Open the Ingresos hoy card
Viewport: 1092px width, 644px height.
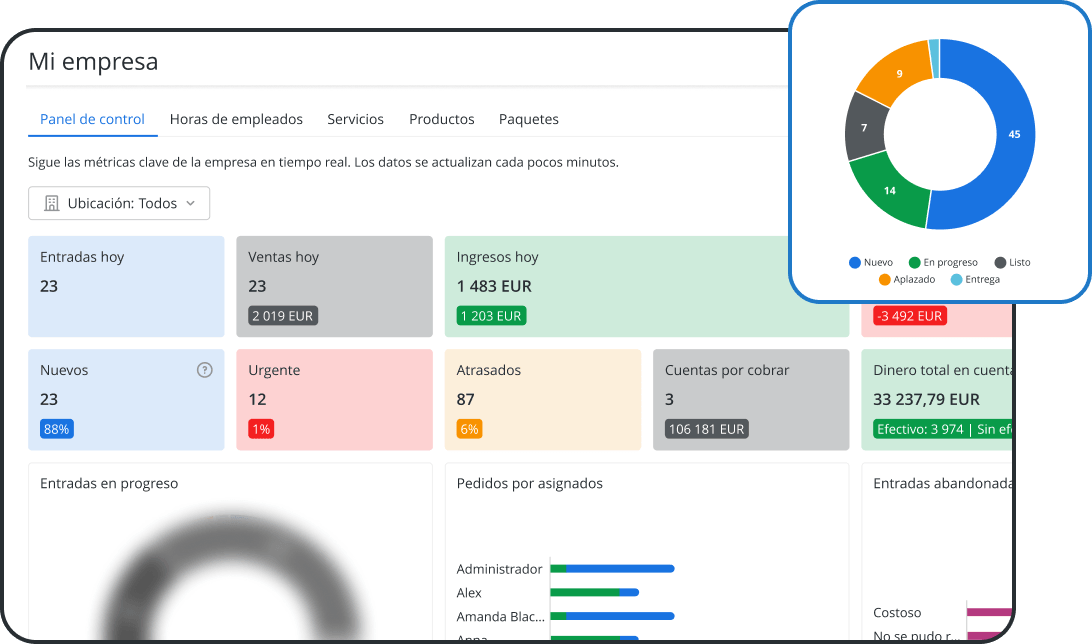pyautogui.click(x=647, y=286)
